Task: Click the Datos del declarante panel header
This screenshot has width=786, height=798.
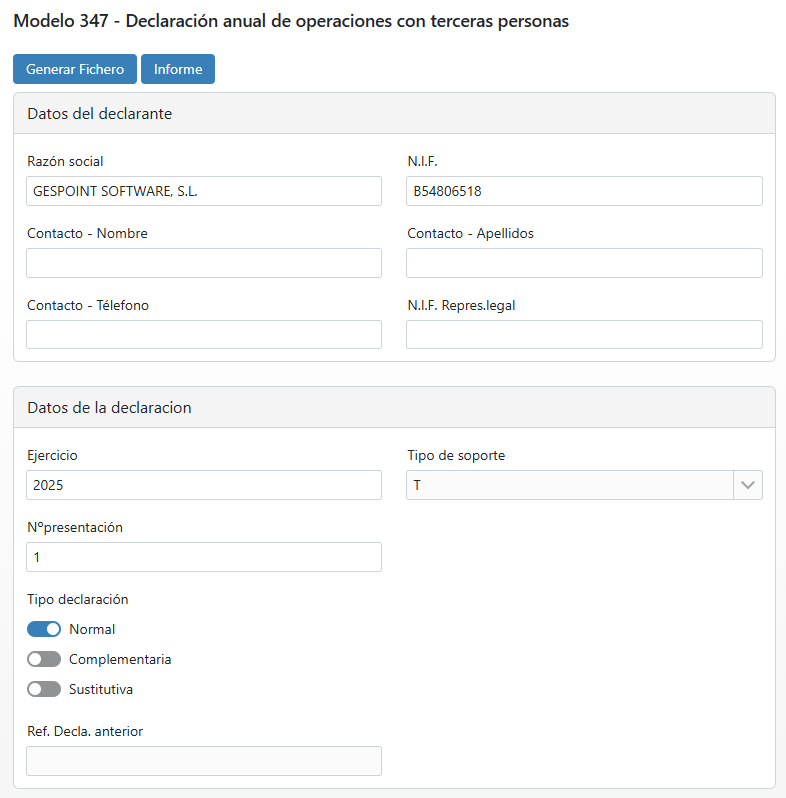Action: tap(394, 113)
